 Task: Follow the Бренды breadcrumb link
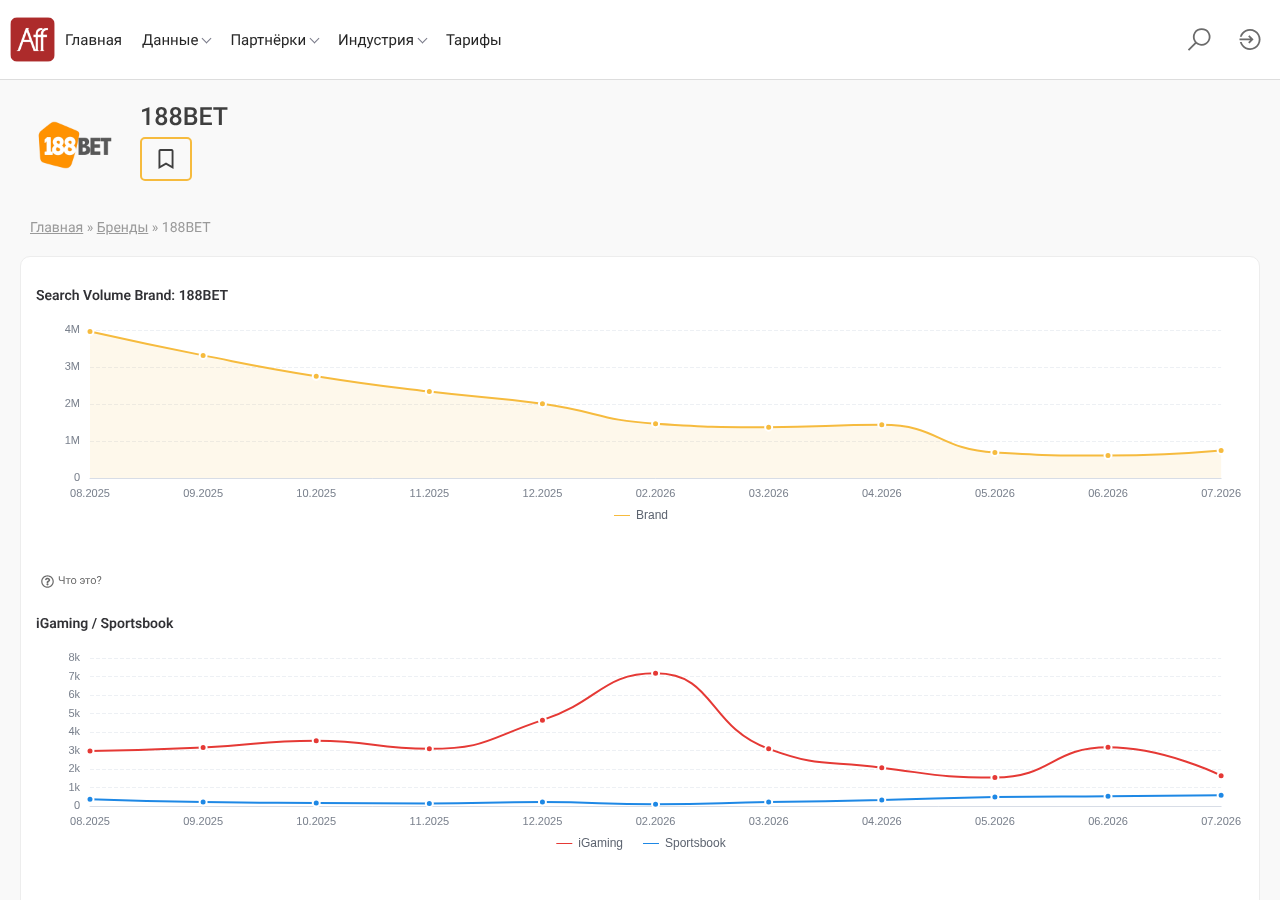coord(122,227)
